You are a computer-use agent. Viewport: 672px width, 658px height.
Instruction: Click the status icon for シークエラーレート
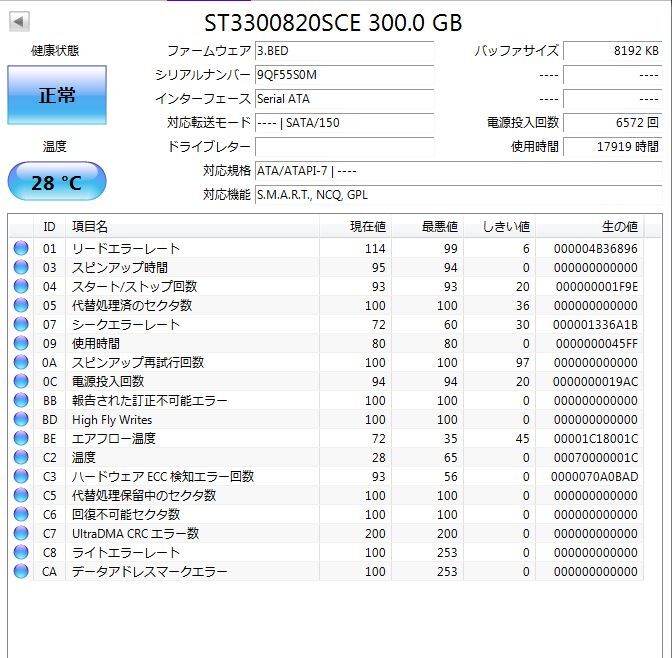[21, 324]
